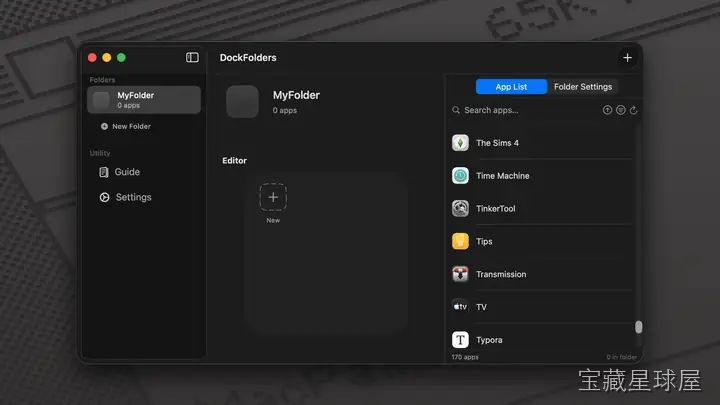Screen dimensions: 720x405
Task: Click "Typora" name
Action: click(489, 340)
